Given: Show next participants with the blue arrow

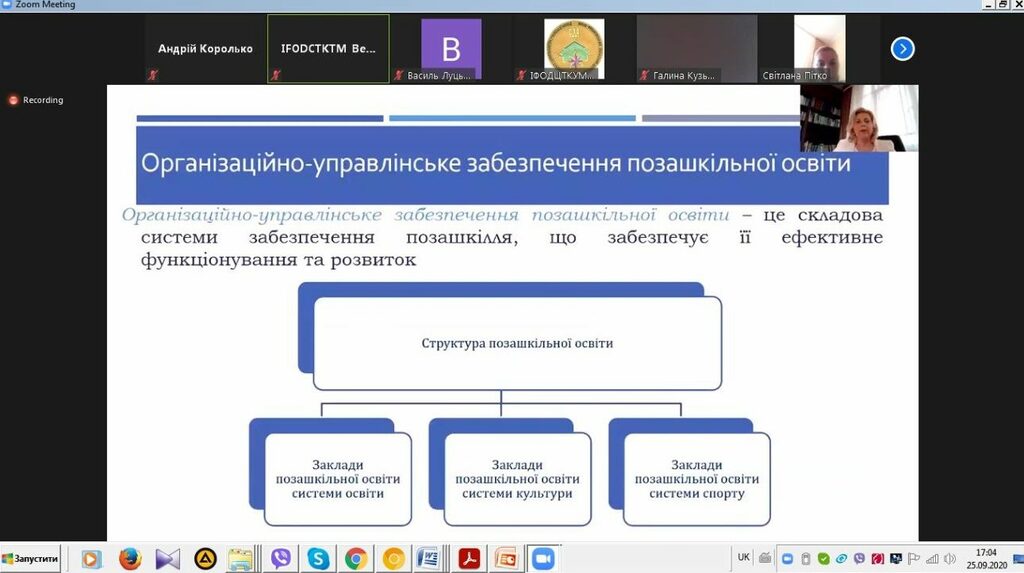Looking at the screenshot, I should (902, 48).
